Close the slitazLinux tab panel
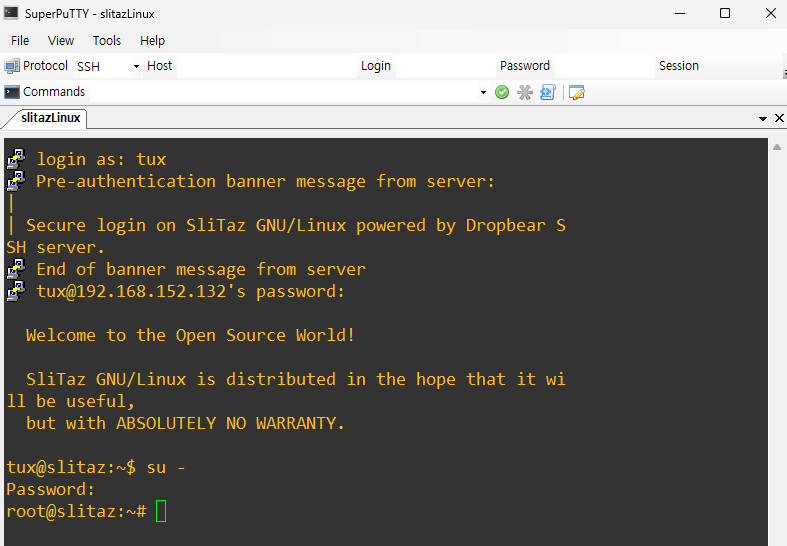This screenshot has height=546, width=787. coord(779,118)
